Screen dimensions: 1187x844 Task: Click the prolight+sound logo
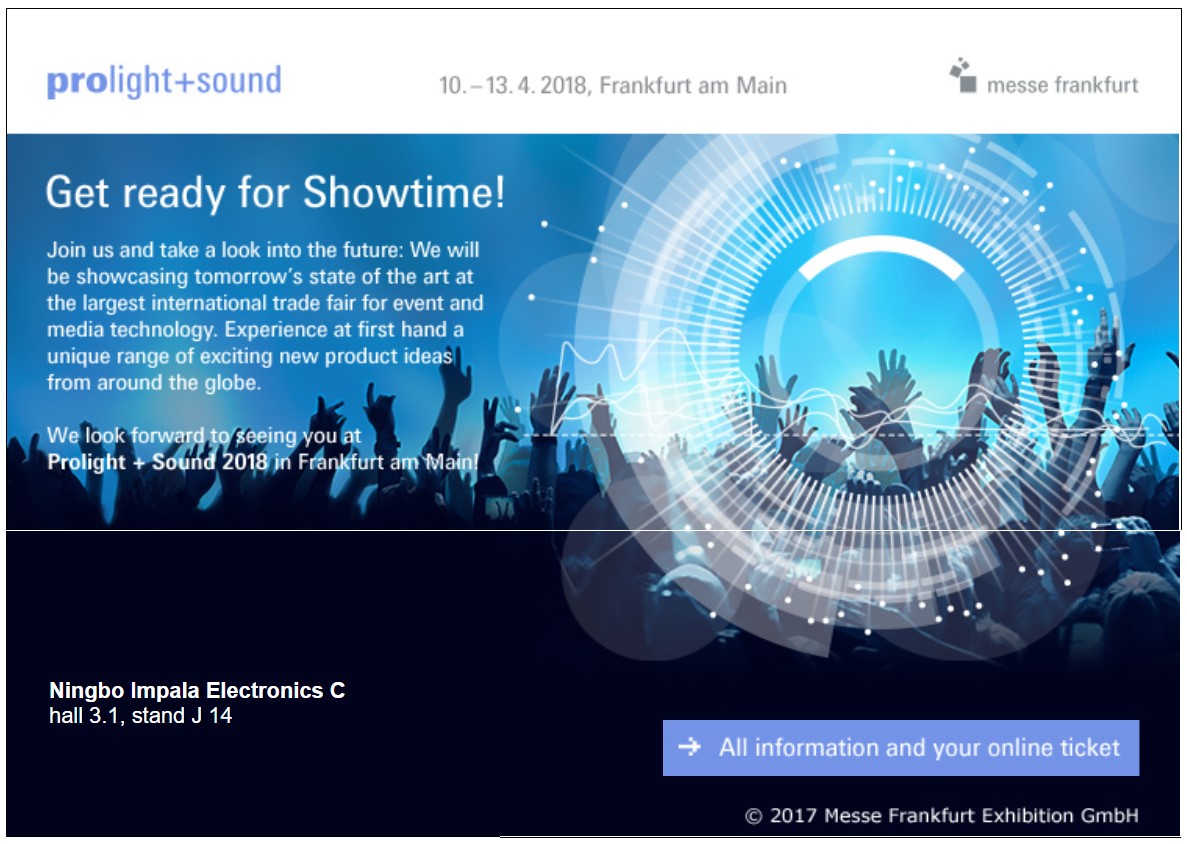tap(164, 81)
